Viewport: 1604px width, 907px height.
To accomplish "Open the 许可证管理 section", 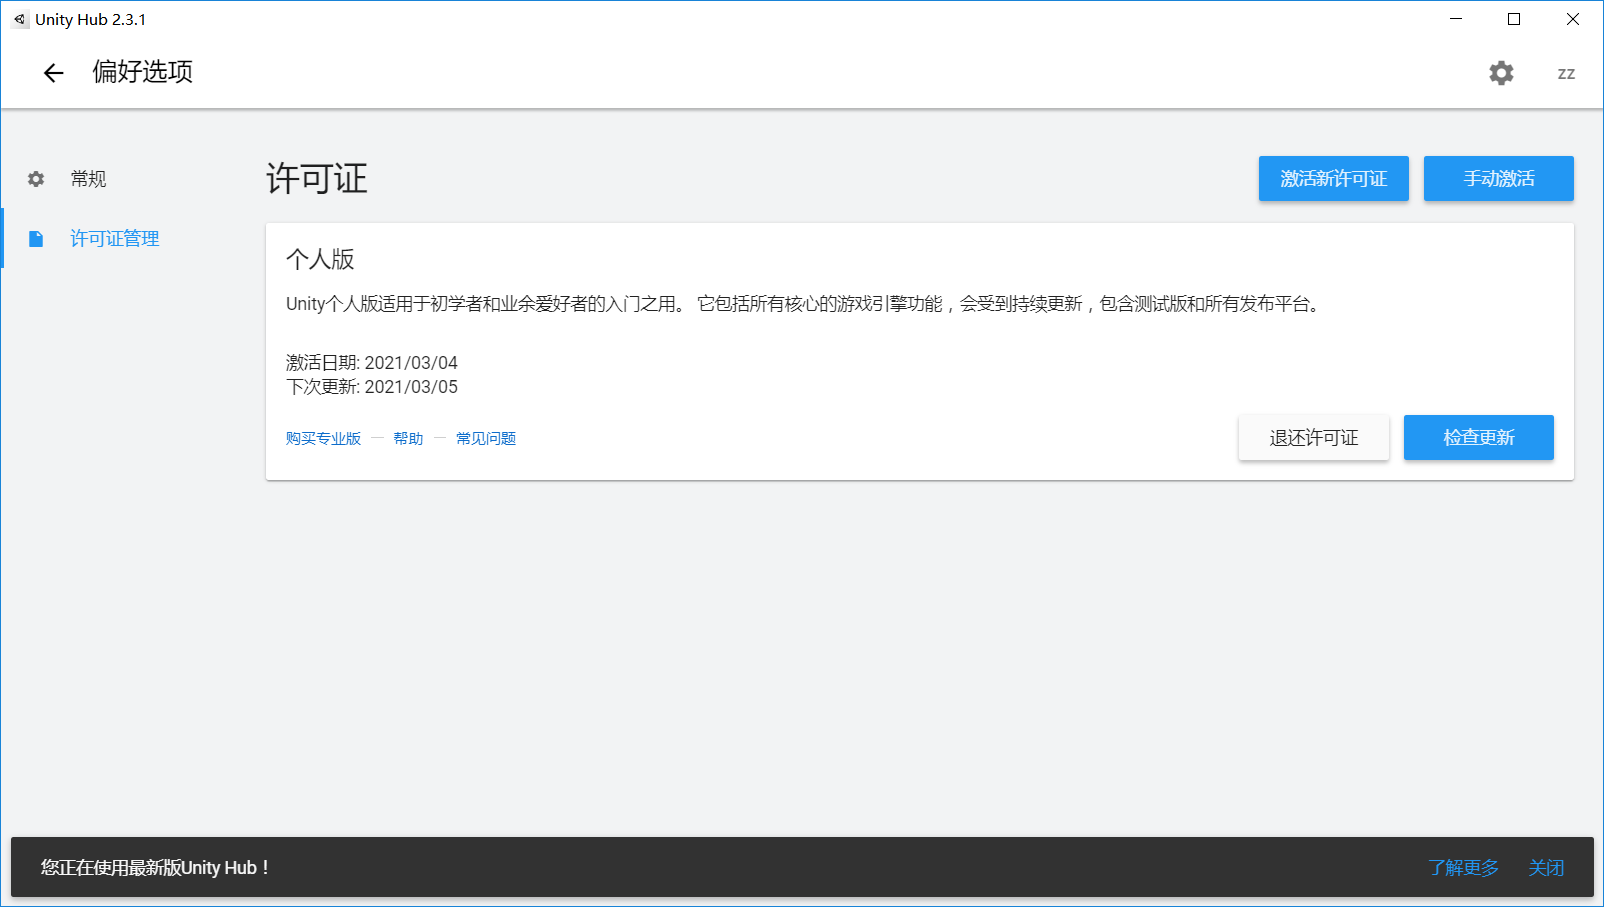I will [x=114, y=238].
